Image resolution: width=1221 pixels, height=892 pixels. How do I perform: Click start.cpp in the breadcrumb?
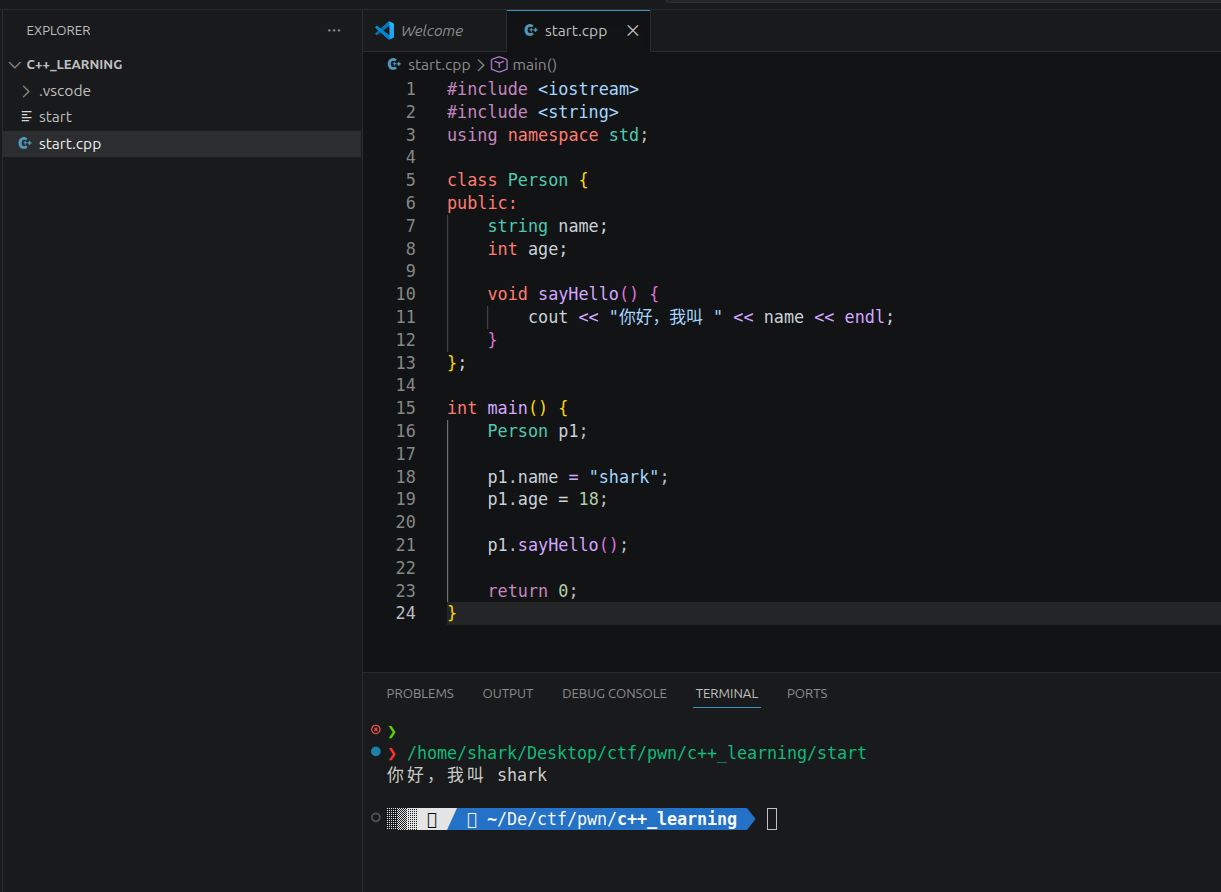[x=439, y=65]
